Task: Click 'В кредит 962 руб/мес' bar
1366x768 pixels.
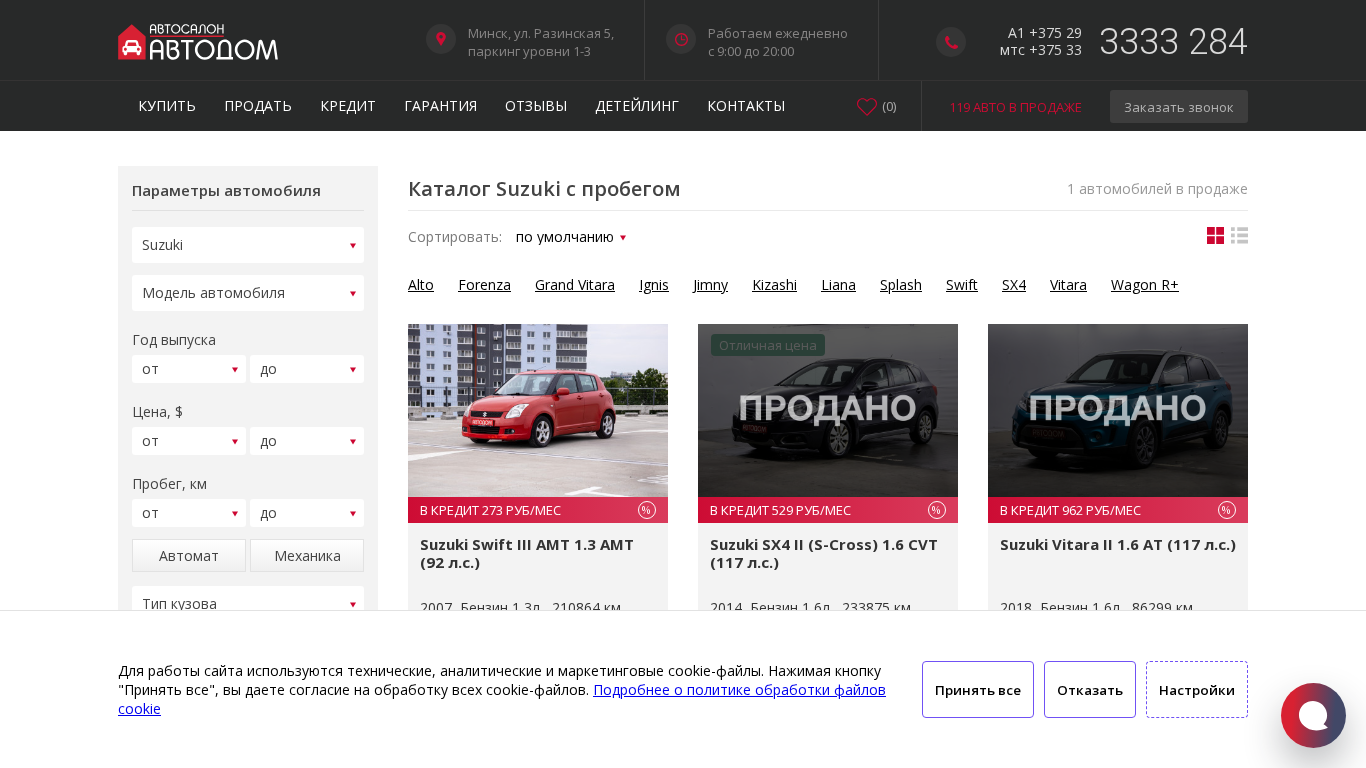Action: click(1118, 510)
